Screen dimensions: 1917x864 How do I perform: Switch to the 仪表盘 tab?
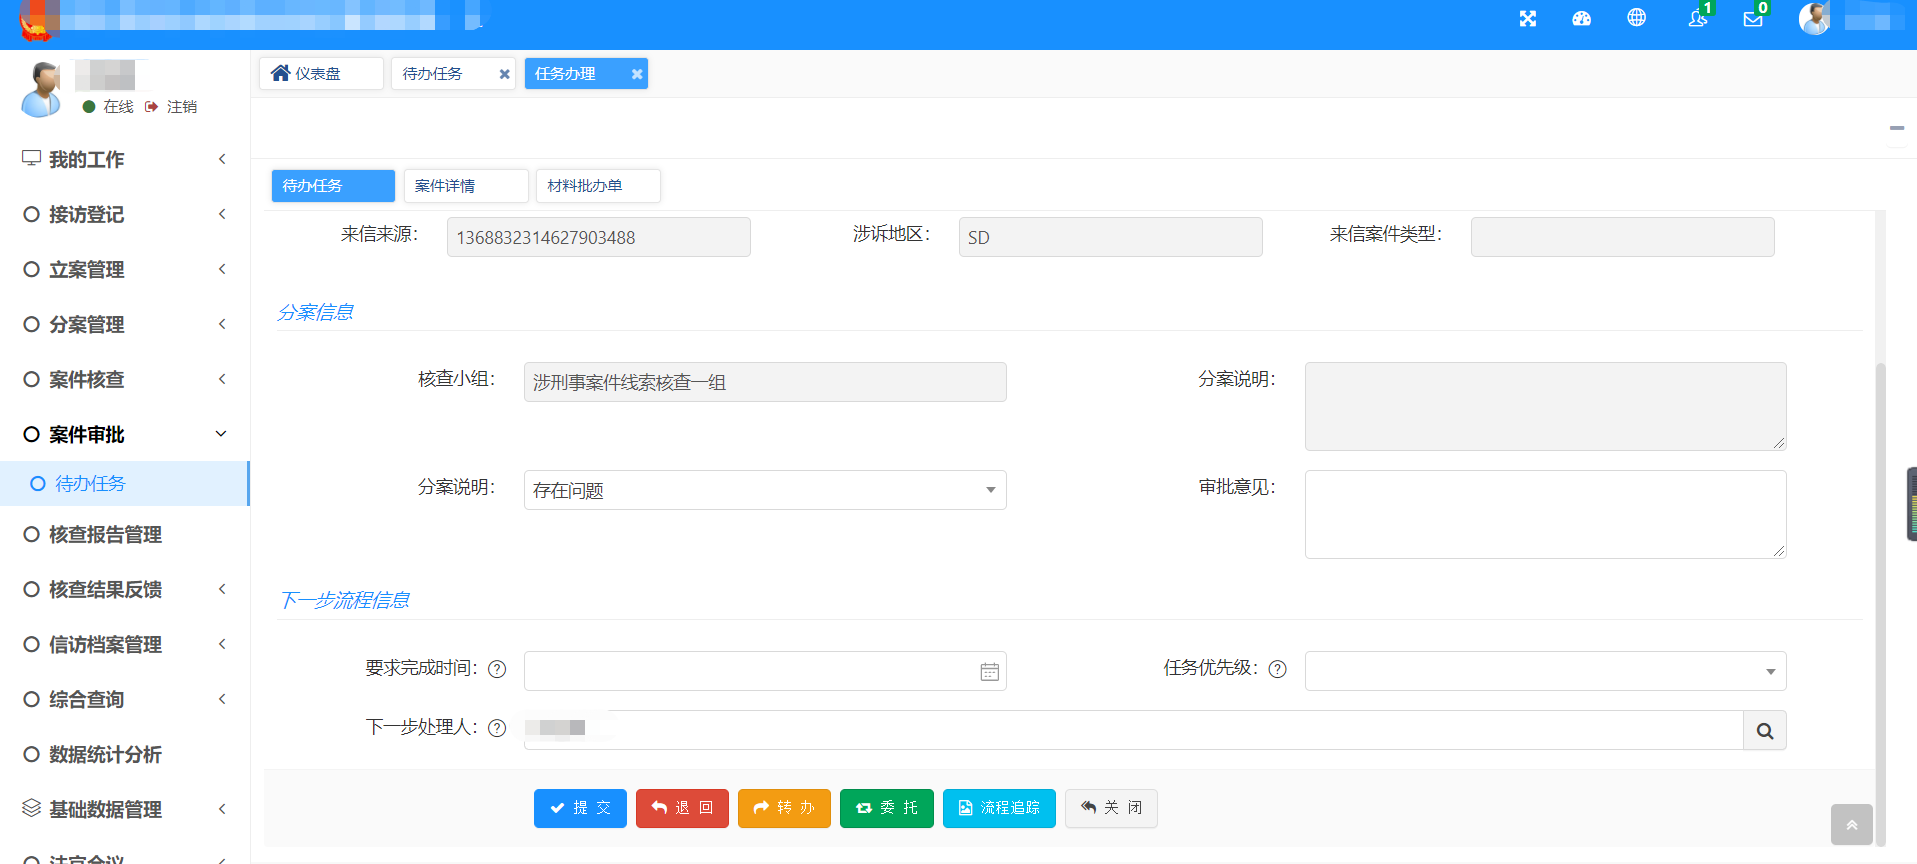(321, 74)
